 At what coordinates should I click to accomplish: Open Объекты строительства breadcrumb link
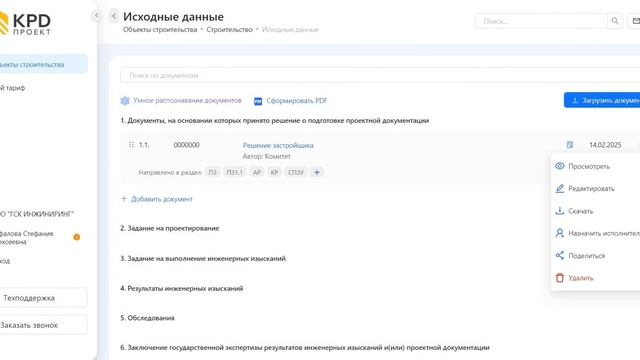pyautogui.click(x=160, y=29)
